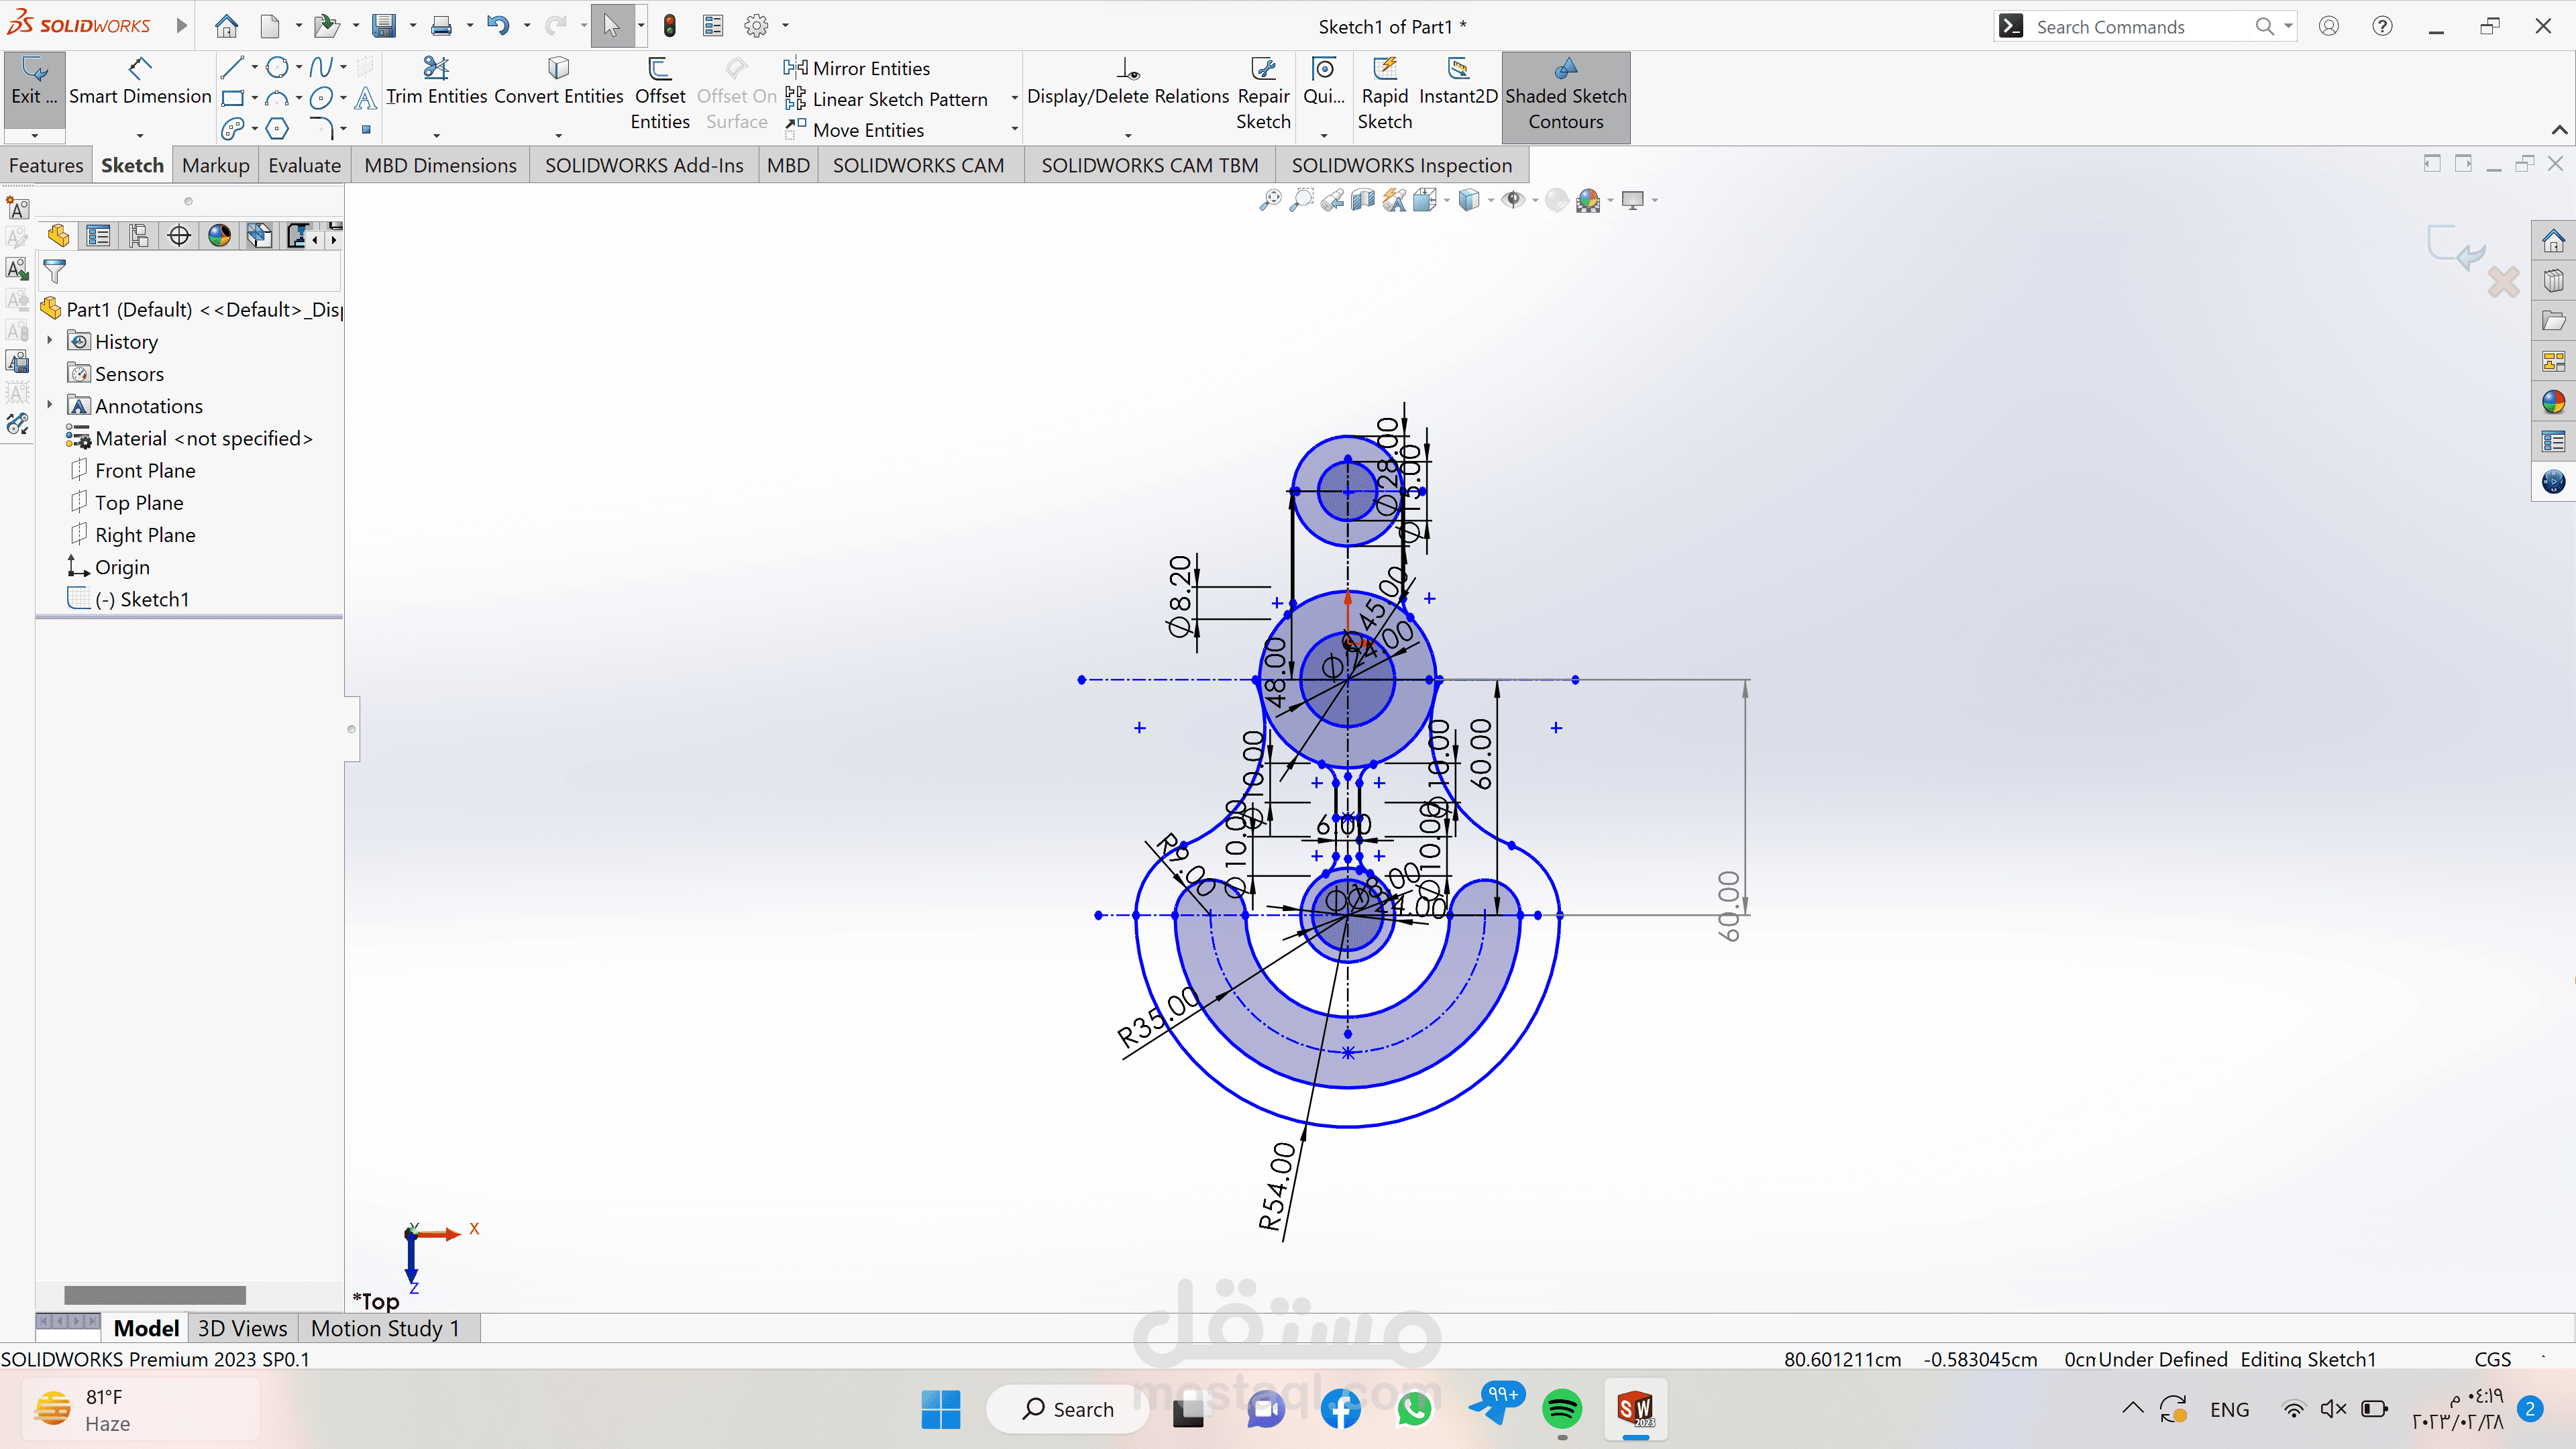Click the Offset Entities tool
Screen dimensions: 2576x1449
tap(660, 94)
